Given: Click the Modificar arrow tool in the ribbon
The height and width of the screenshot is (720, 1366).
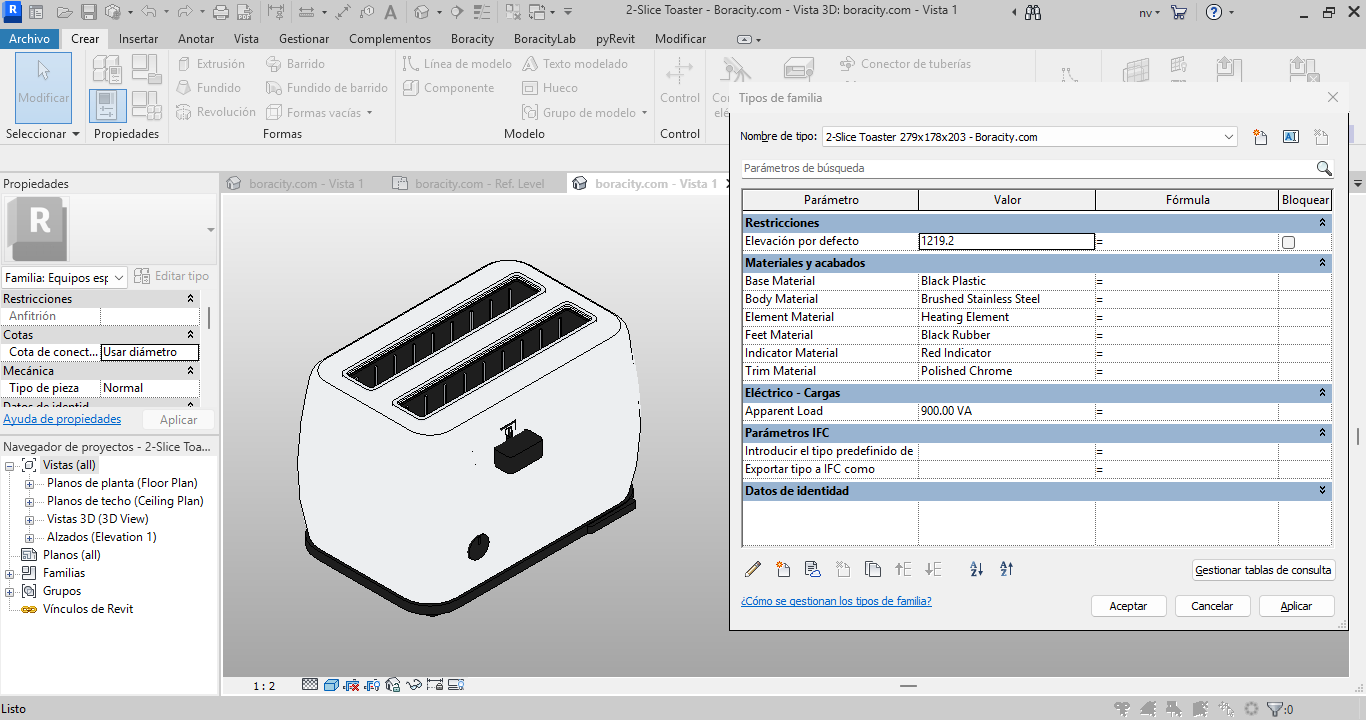Looking at the screenshot, I should tap(44, 86).
